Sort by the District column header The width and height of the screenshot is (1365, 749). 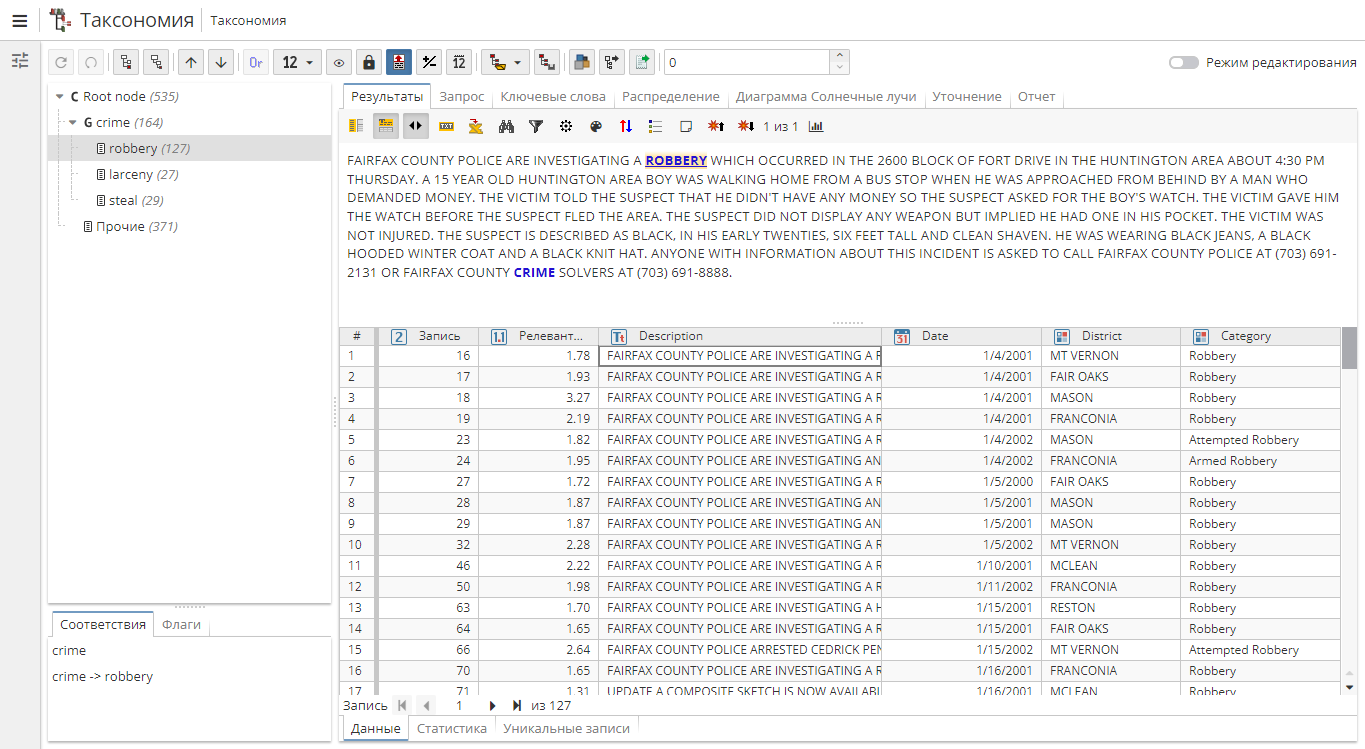tap(1111, 336)
